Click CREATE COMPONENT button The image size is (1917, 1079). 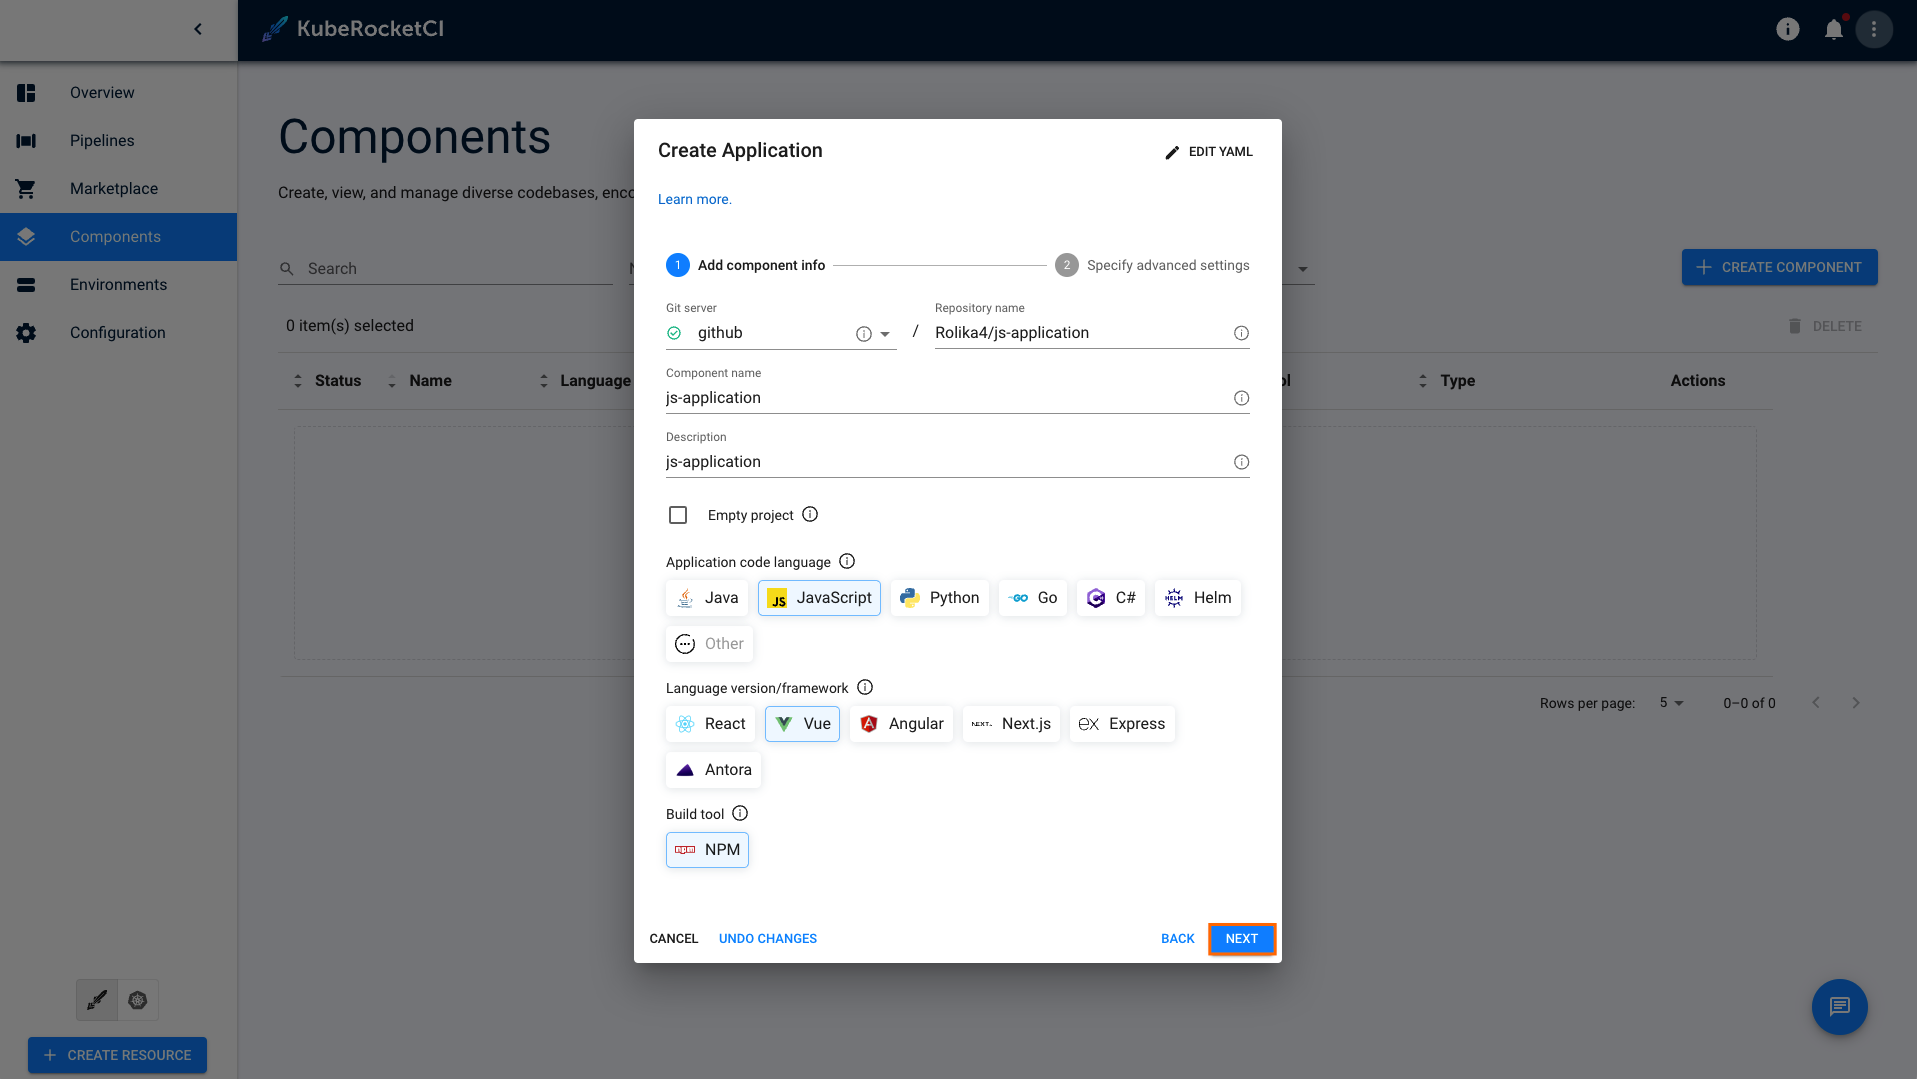(x=1779, y=267)
